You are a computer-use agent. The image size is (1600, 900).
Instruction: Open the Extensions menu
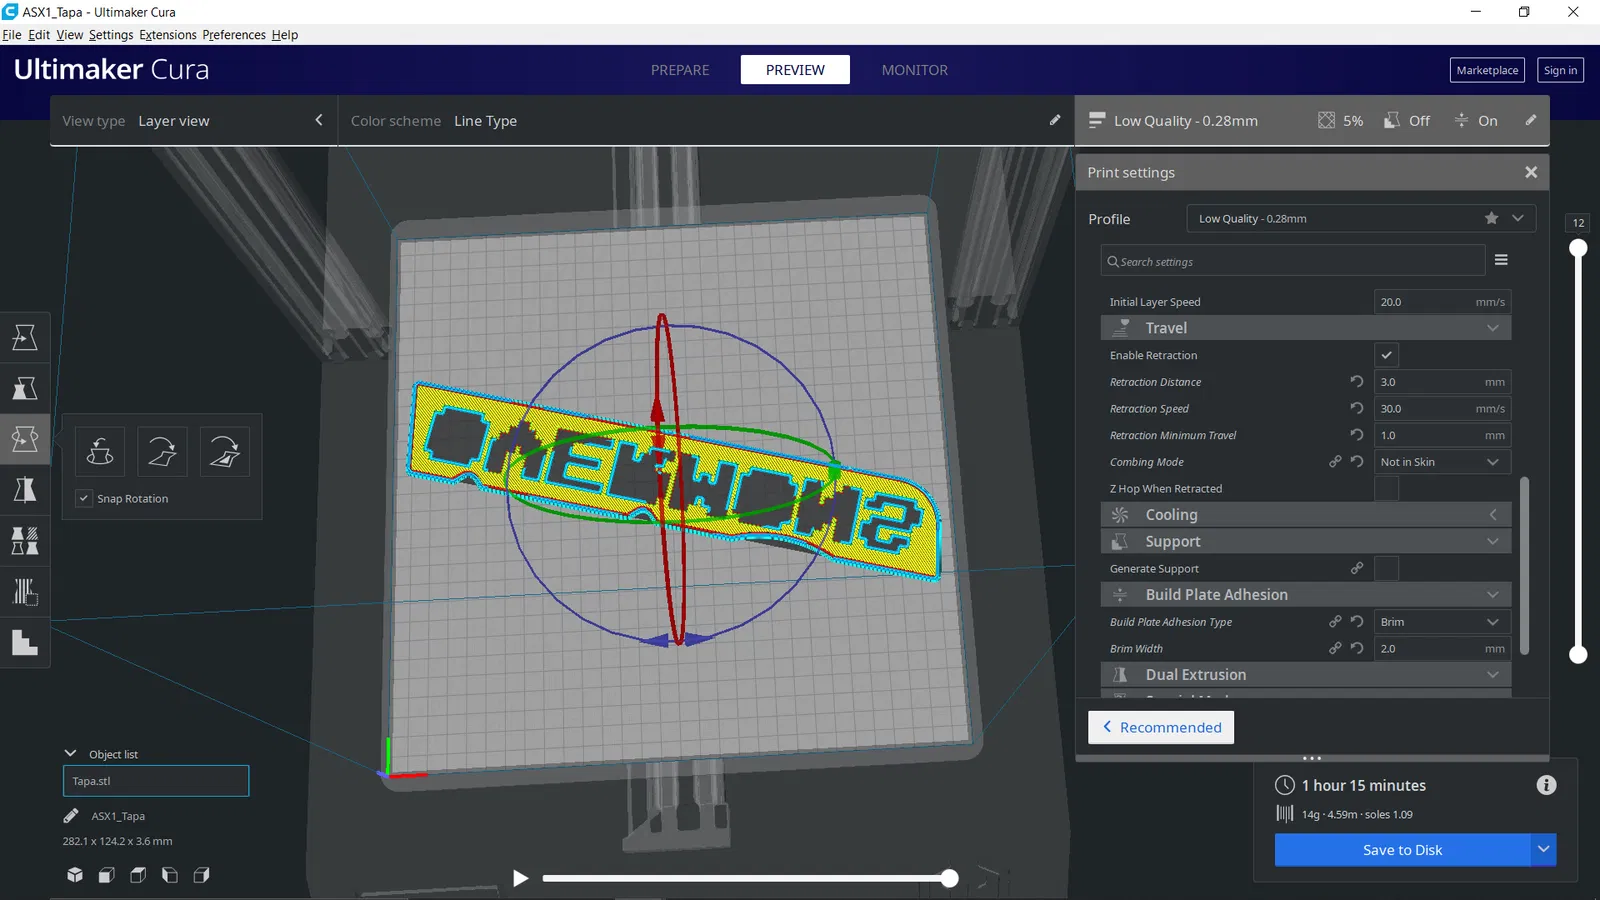tap(168, 35)
